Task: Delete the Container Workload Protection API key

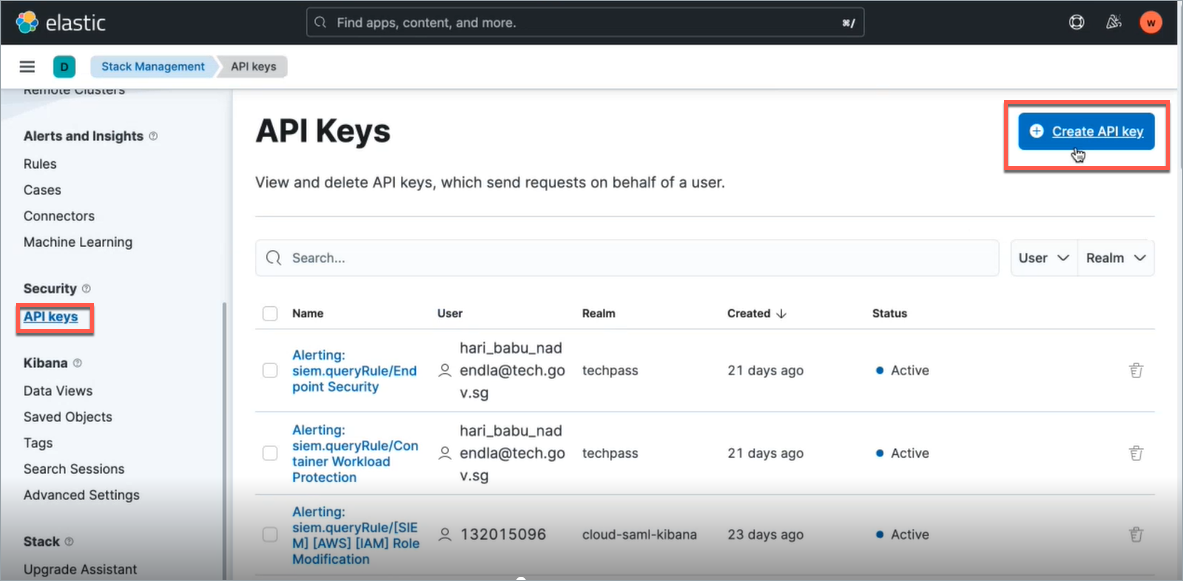Action: (x=1135, y=453)
